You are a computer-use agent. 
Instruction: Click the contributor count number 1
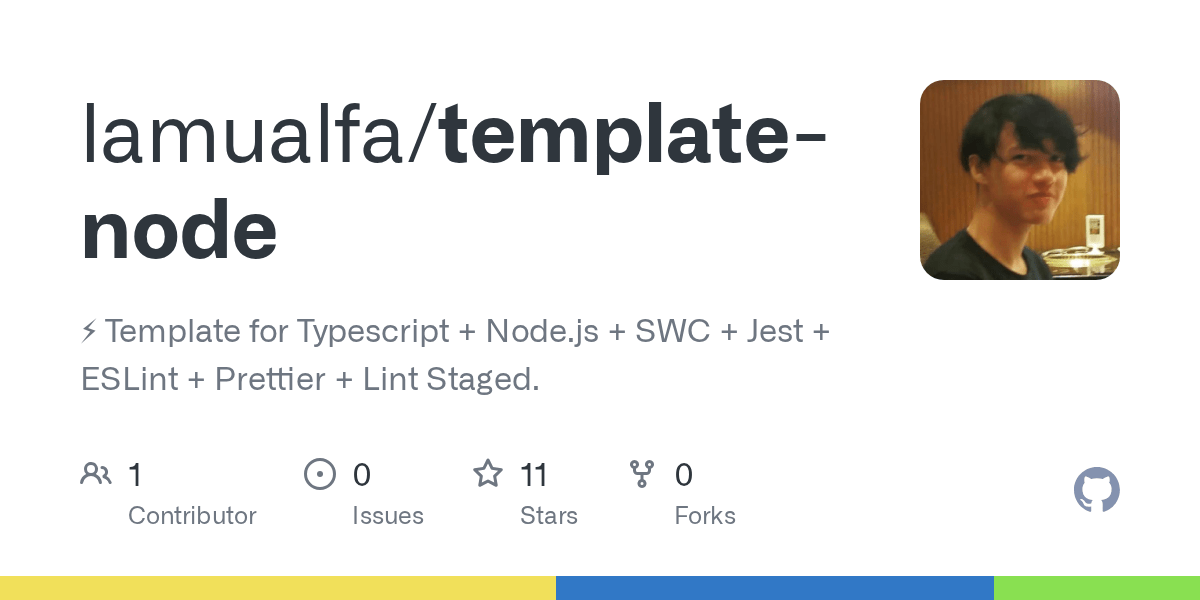click(x=135, y=474)
